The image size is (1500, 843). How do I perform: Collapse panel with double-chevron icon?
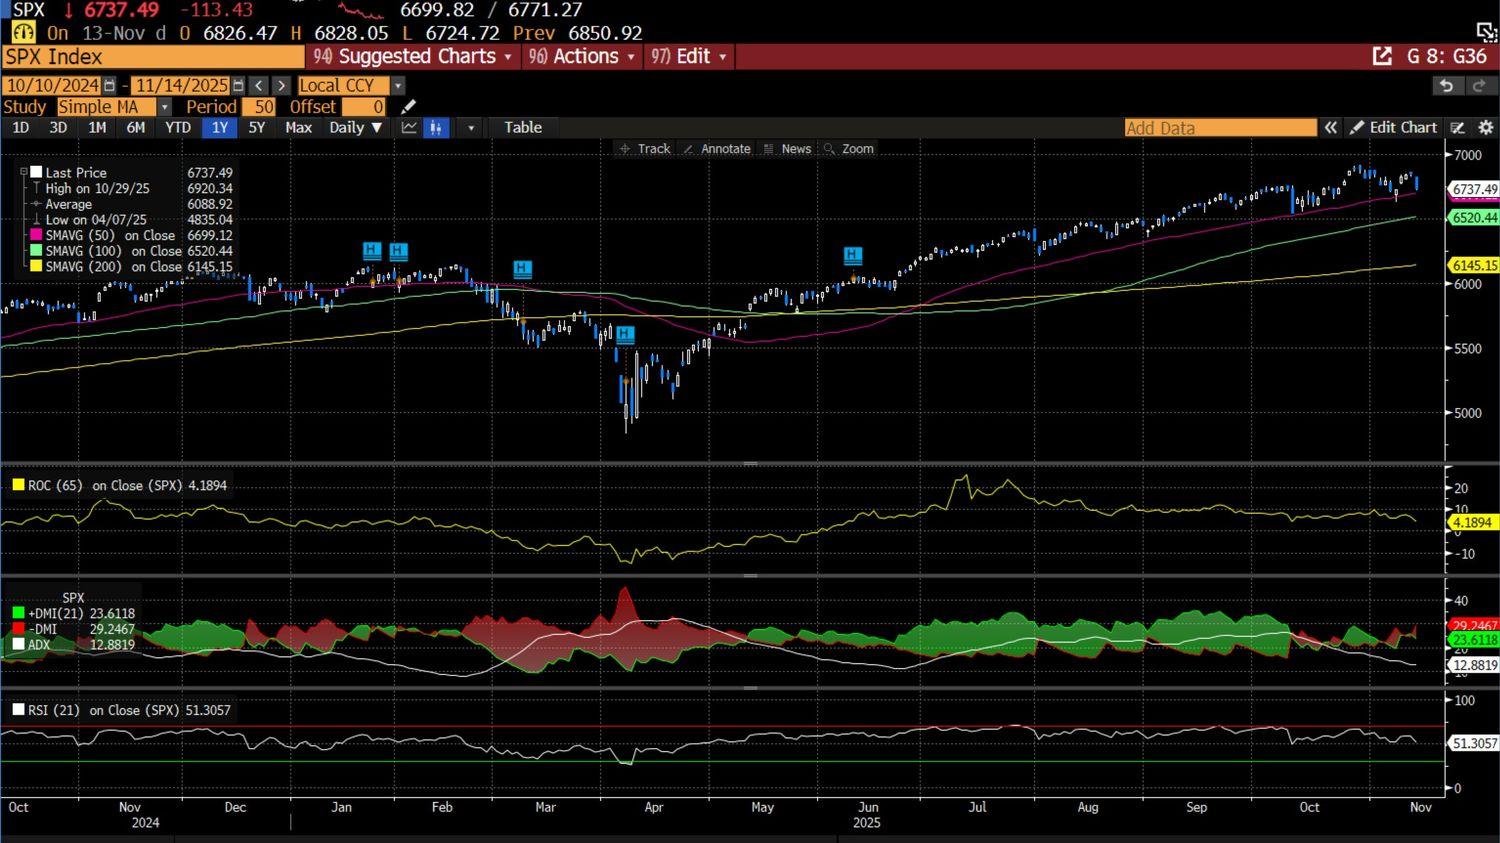pos(1331,128)
